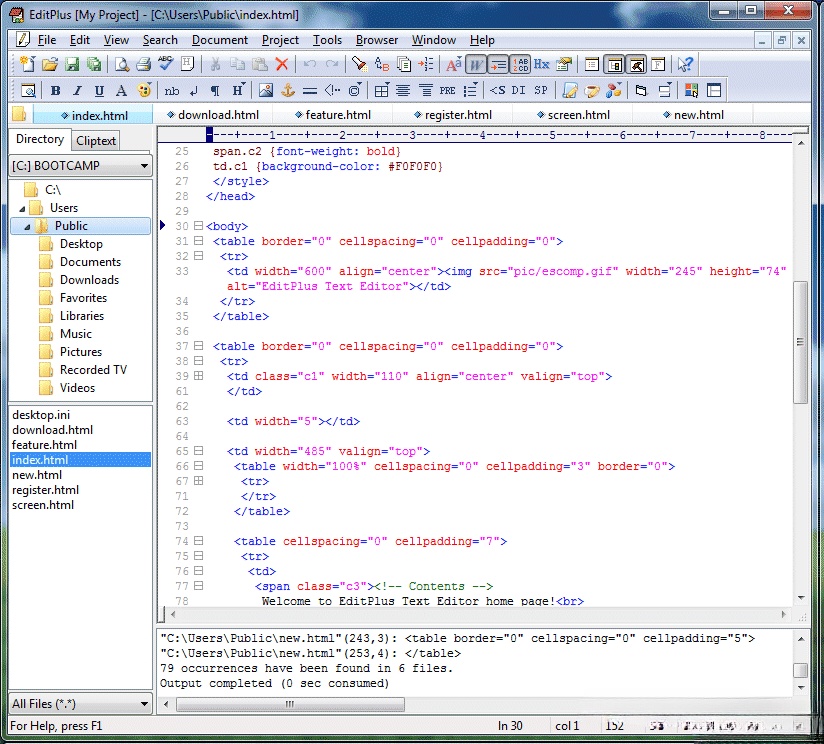This screenshot has height=744, width=824.
Task: Click the column ruler at mark 4
Action: pyautogui.click(x=482, y=135)
